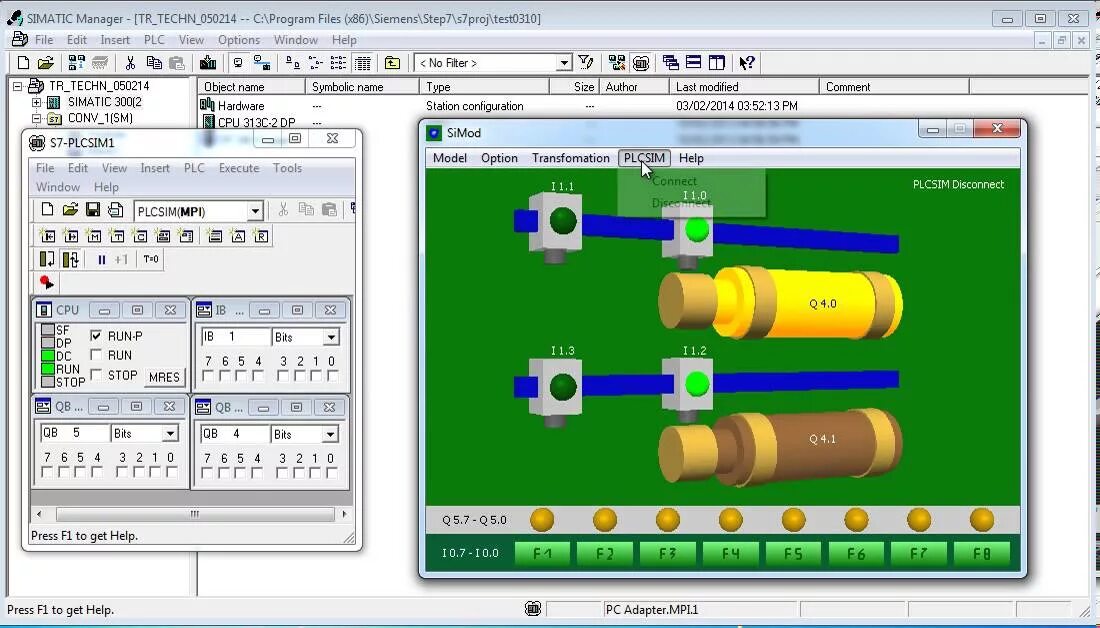Open Model menu in SiMod
The height and width of the screenshot is (628, 1100).
(450, 158)
